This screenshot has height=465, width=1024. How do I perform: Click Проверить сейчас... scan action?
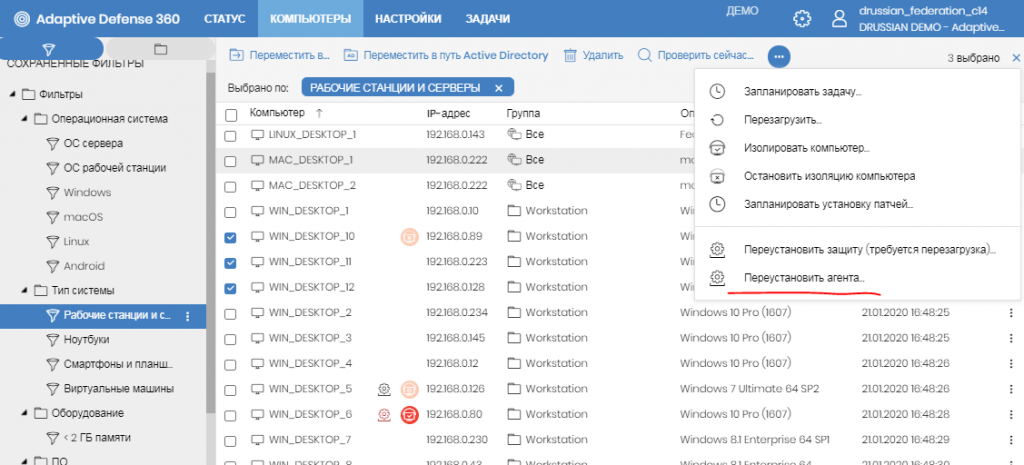(696, 56)
